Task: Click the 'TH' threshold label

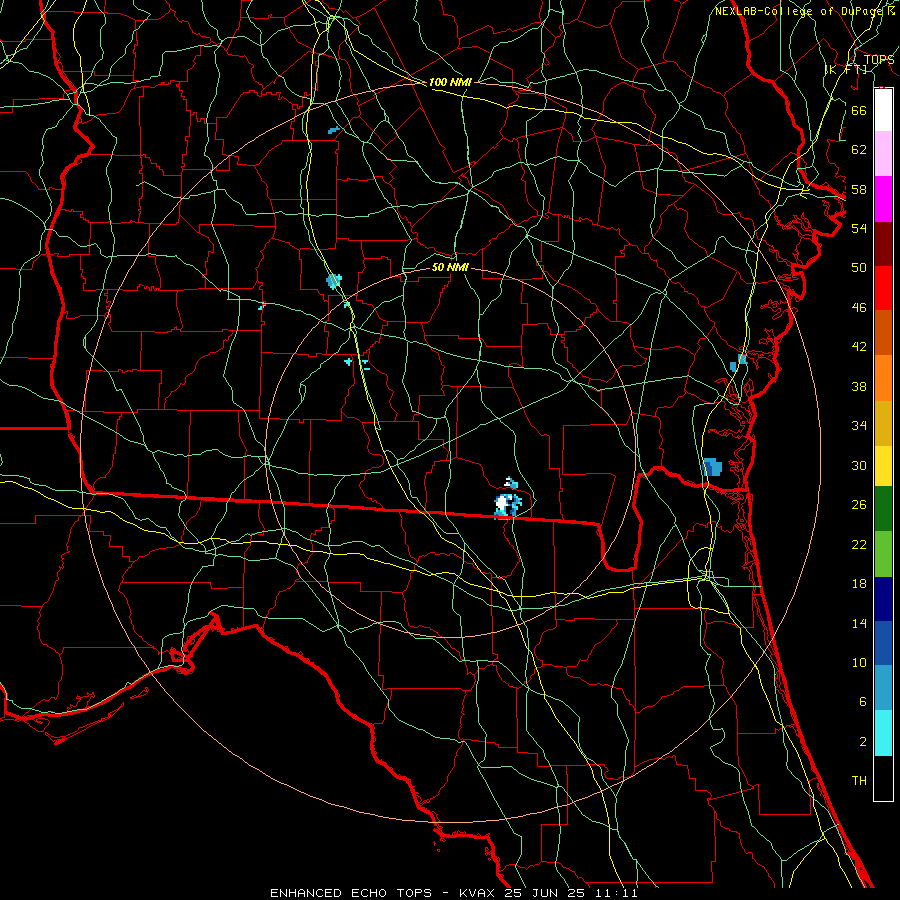Action: coord(859,781)
